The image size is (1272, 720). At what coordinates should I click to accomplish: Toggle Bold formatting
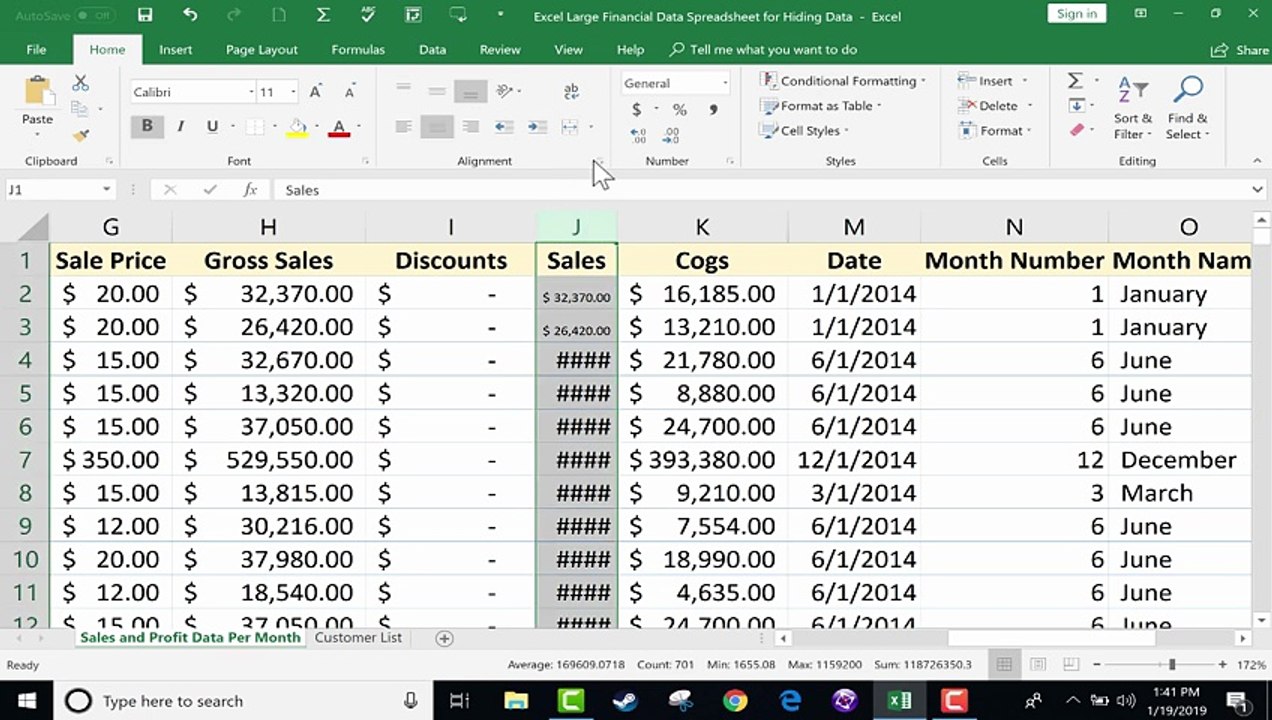(147, 126)
